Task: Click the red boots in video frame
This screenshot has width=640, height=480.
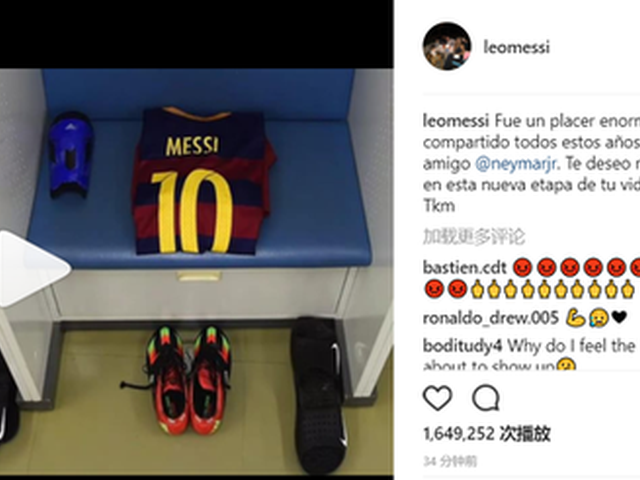Action: click(x=188, y=380)
